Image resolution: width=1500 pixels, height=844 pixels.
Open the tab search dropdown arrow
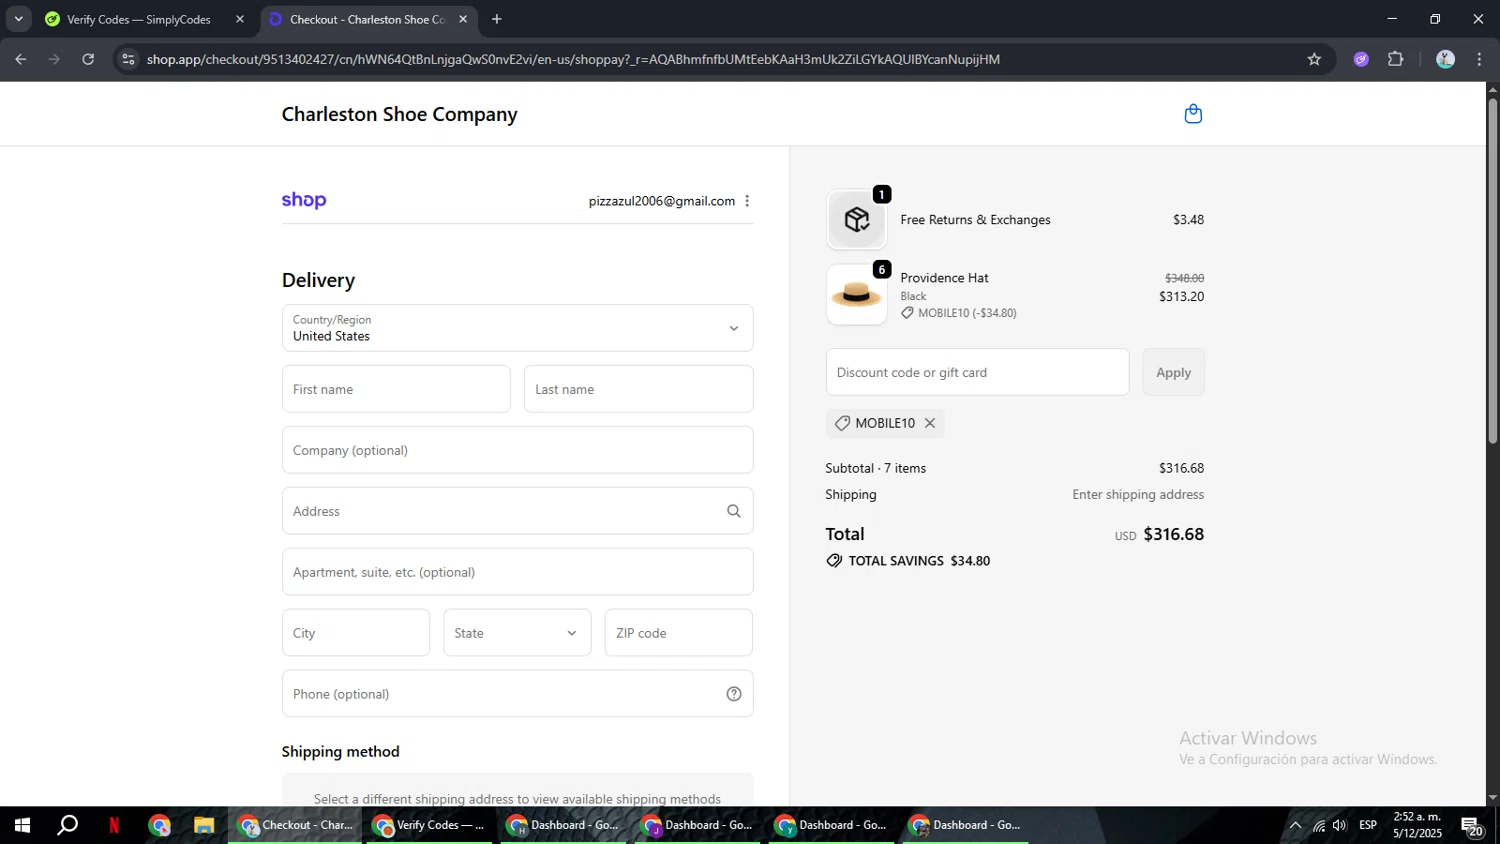tap(18, 19)
